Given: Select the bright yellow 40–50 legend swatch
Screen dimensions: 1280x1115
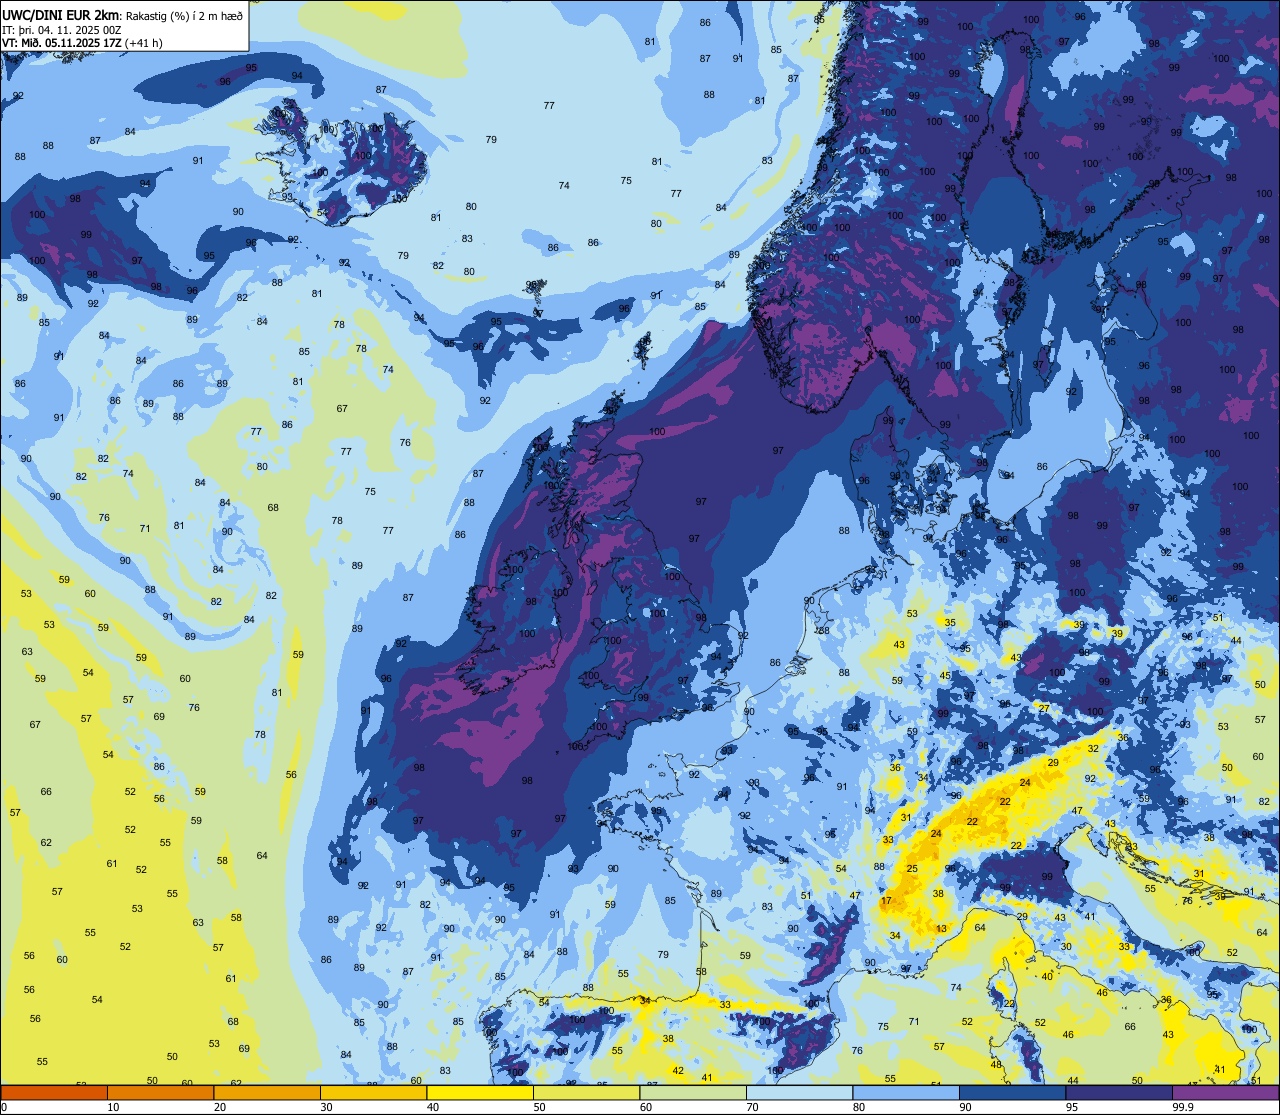Looking at the screenshot, I should click(480, 1092).
